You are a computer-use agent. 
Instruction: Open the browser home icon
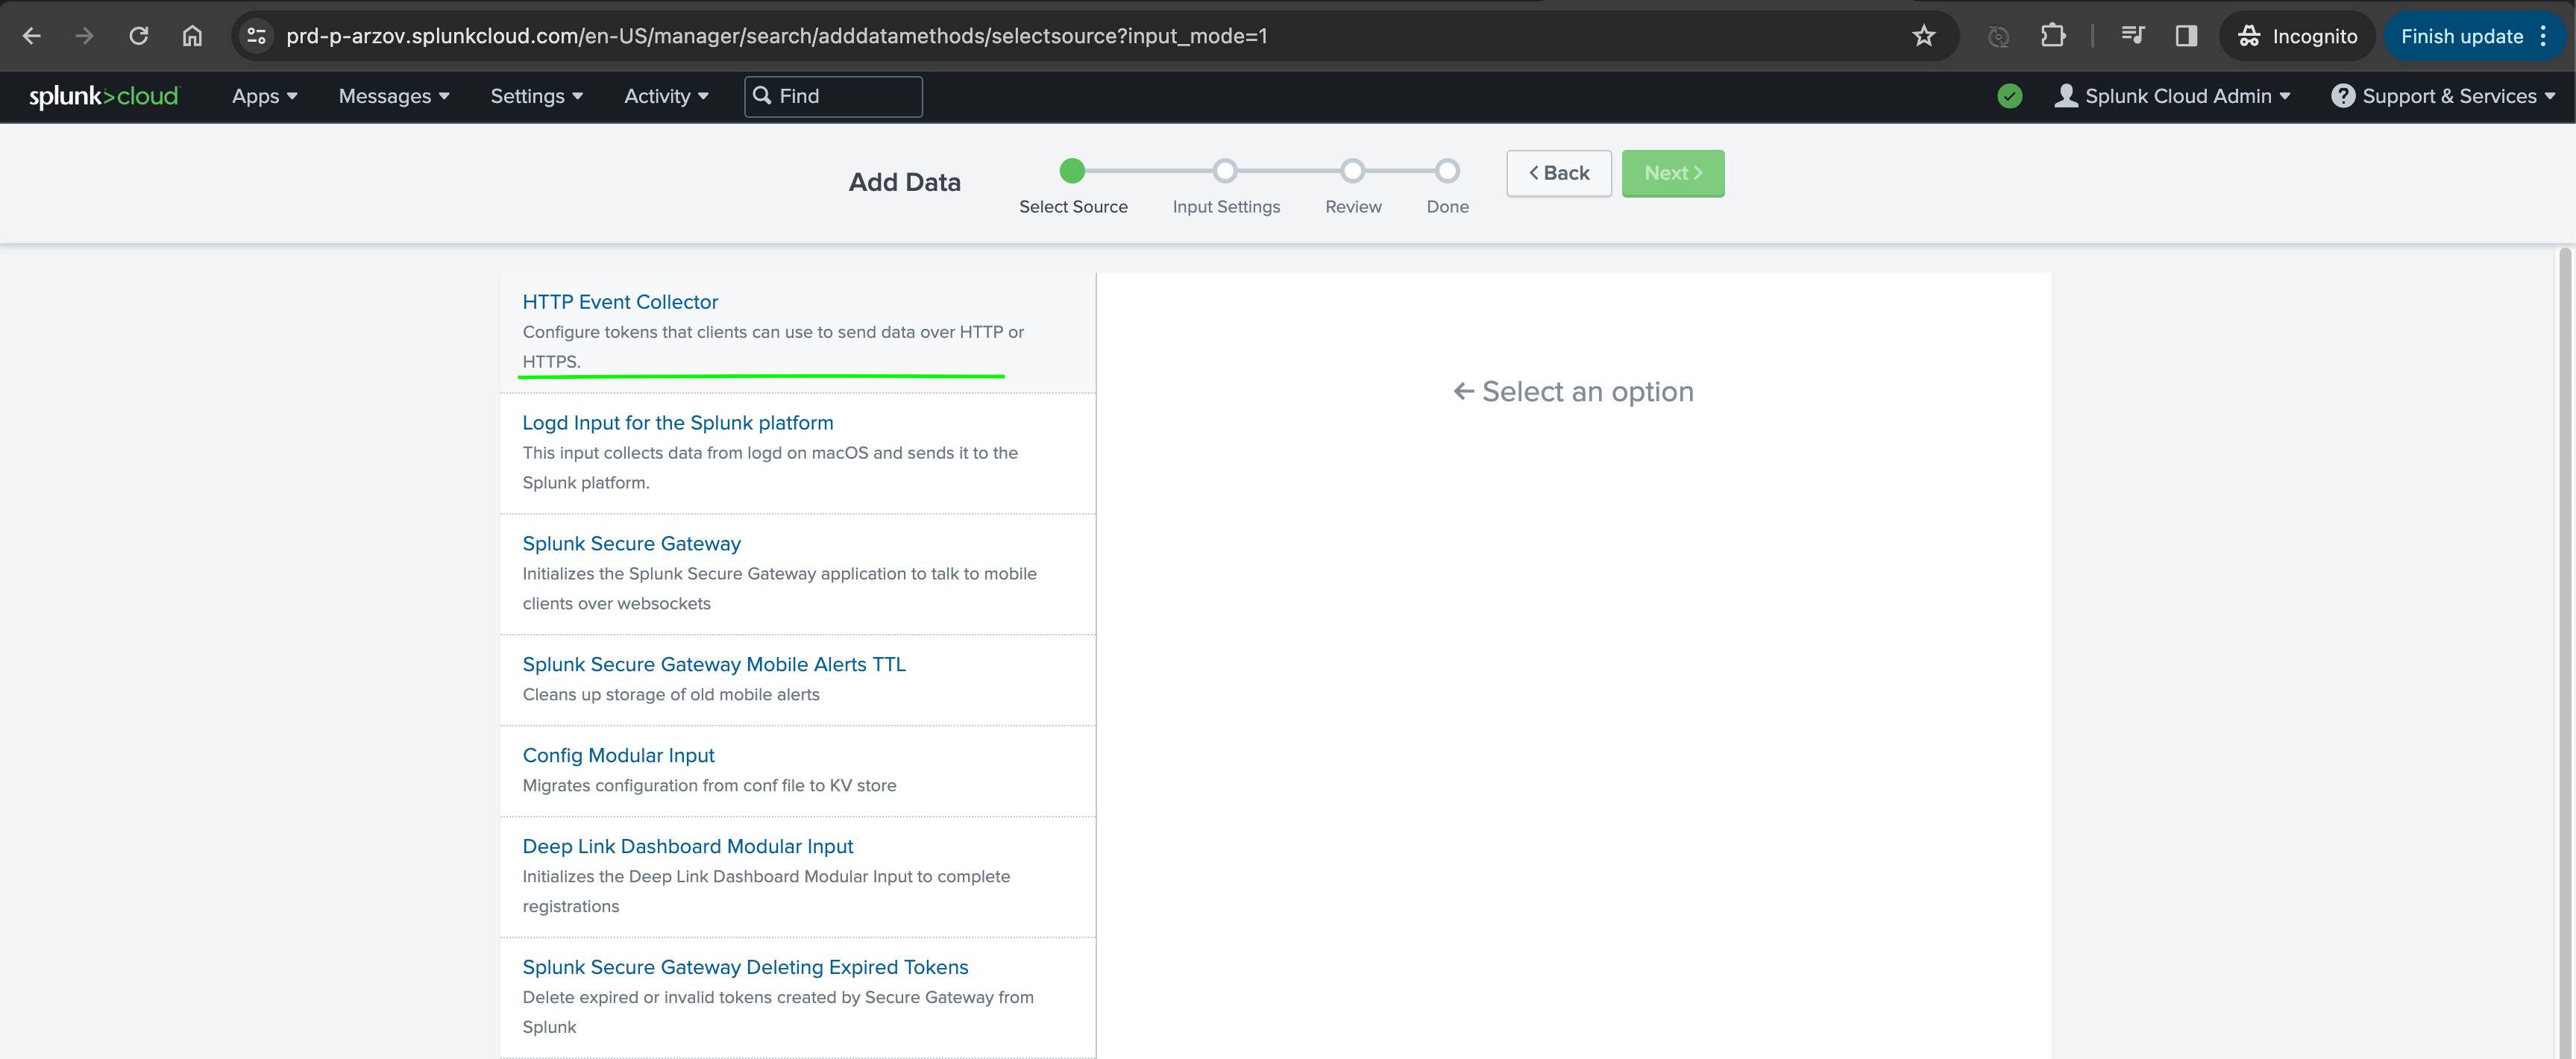pyautogui.click(x=192, y=36)
